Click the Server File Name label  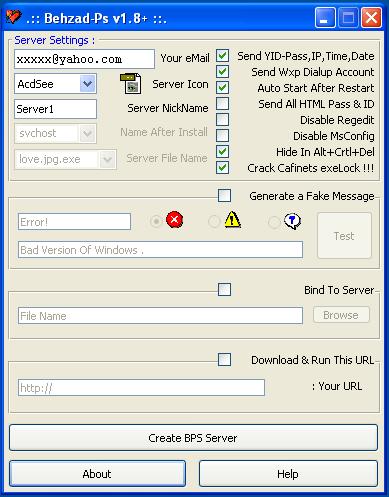[167, 158]
